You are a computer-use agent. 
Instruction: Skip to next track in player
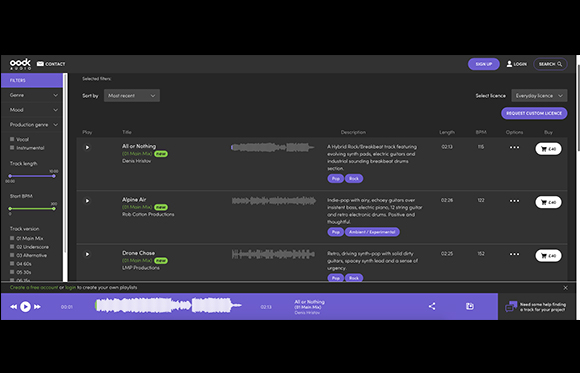(37, 306)
